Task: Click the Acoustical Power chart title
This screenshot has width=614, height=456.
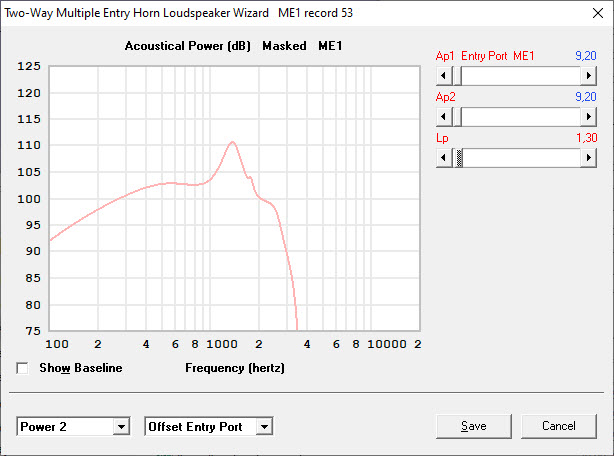Action: click(x=233, y=46)
